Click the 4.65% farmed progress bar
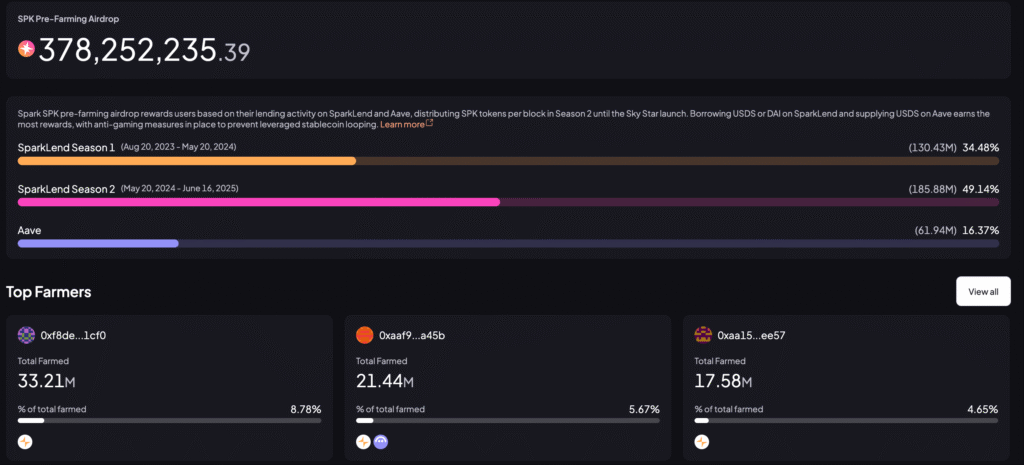This screenshot has width=1024, height=465. coord(846,421)
